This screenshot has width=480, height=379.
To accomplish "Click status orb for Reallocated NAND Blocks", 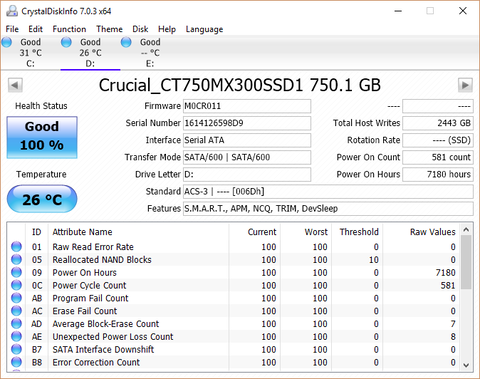I will click(x=16, y=259).
